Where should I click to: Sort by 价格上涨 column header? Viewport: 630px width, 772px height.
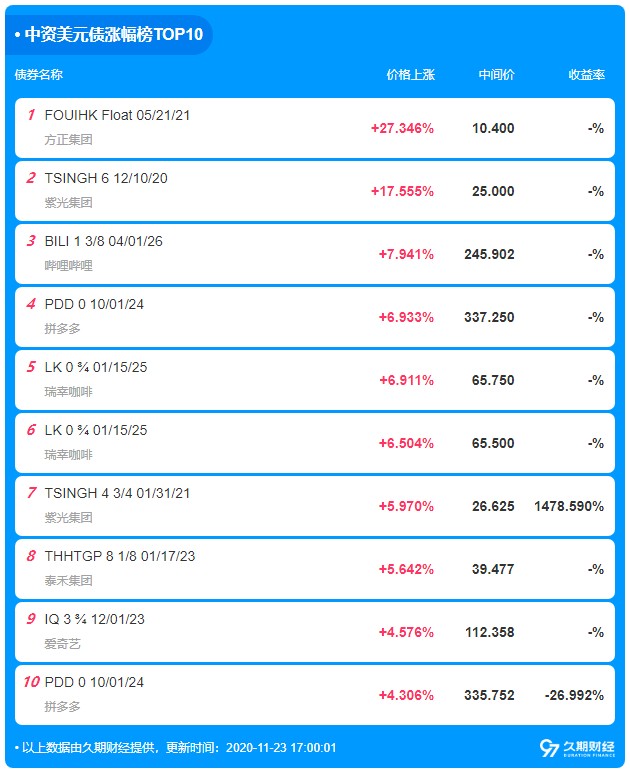tap(411, 75)
